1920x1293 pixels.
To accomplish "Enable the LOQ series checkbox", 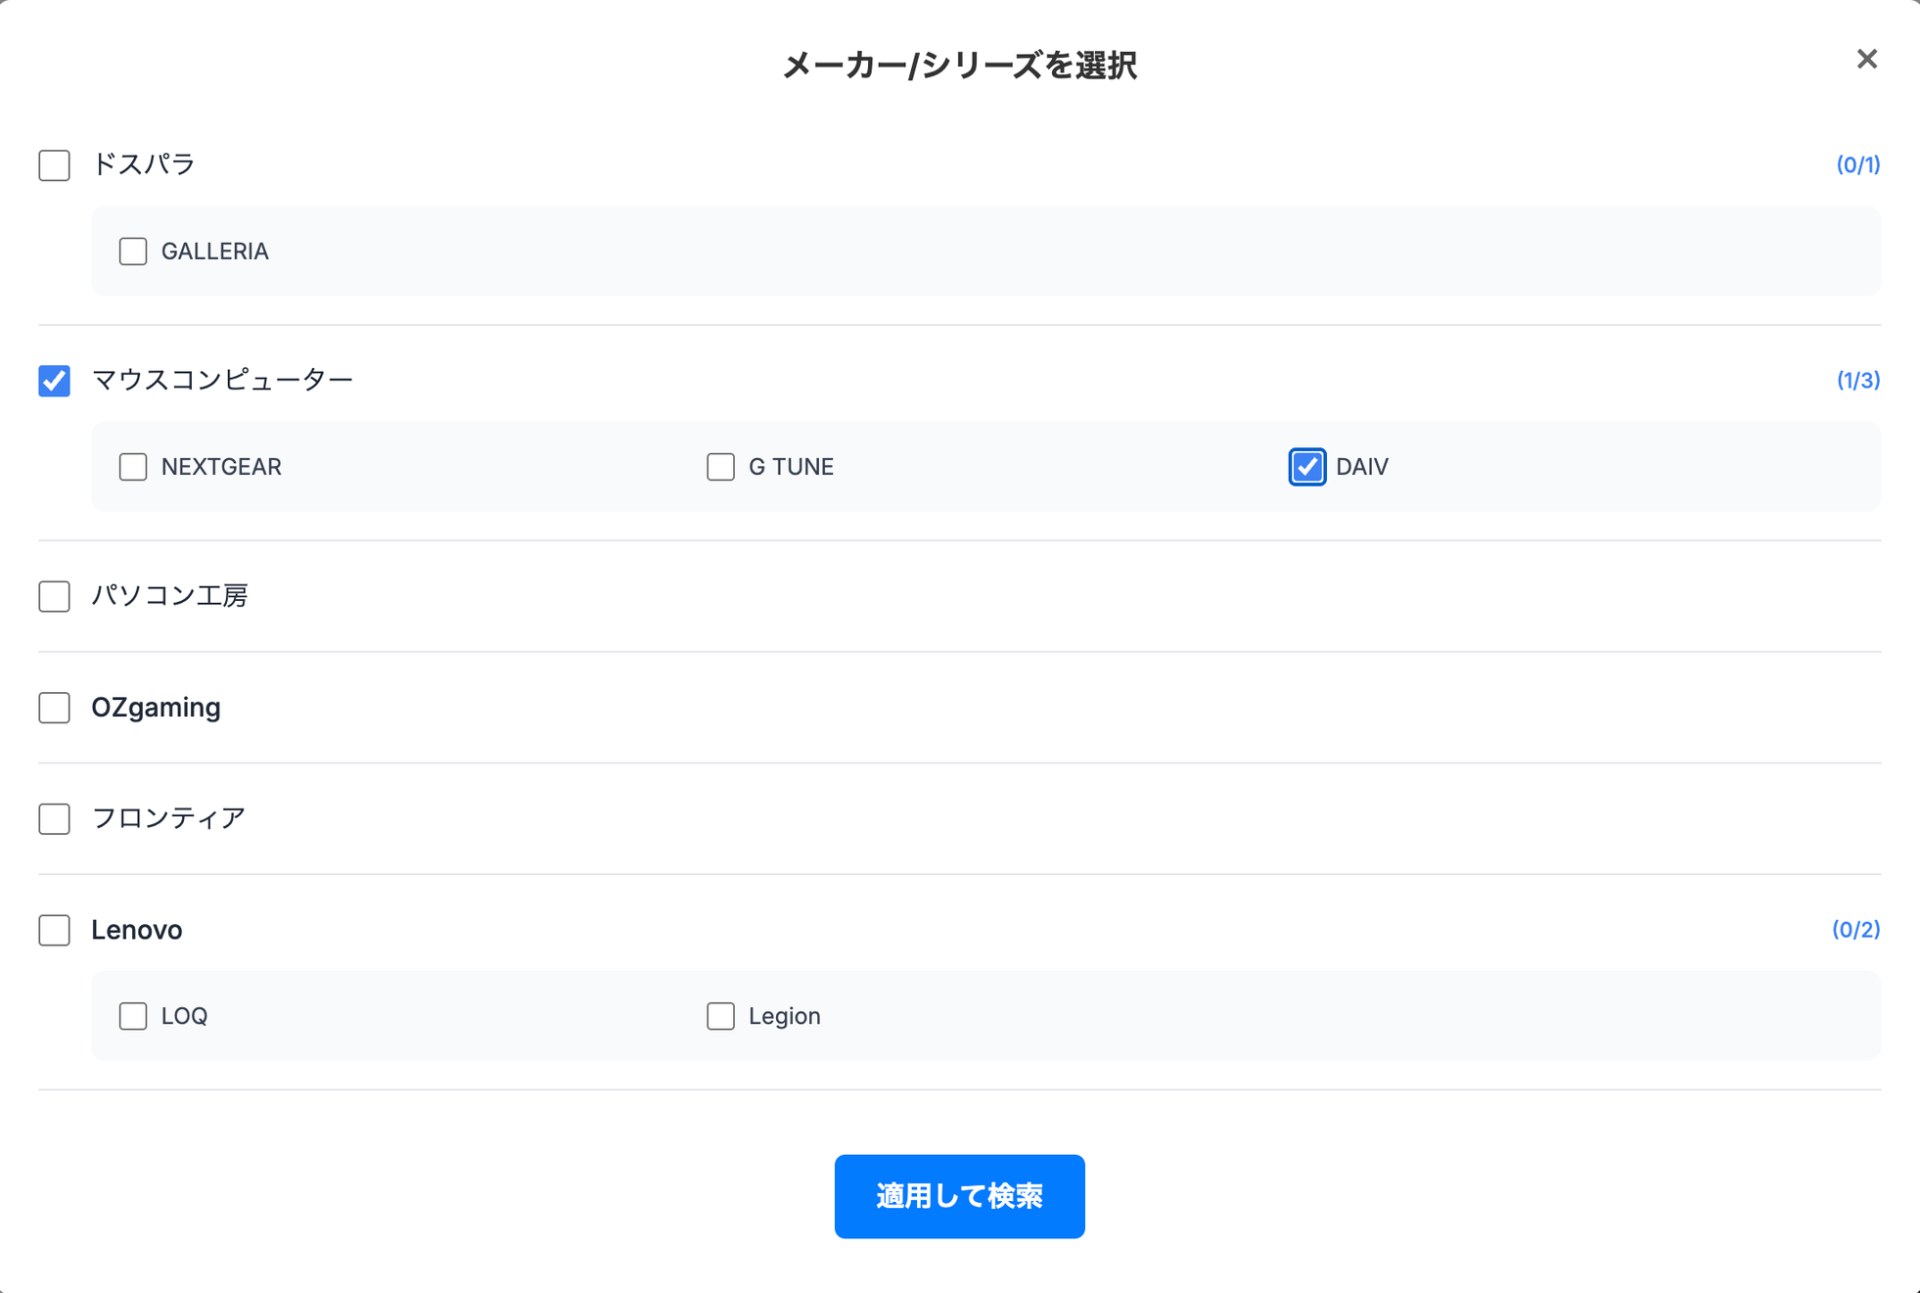I will click(133, 1016).
